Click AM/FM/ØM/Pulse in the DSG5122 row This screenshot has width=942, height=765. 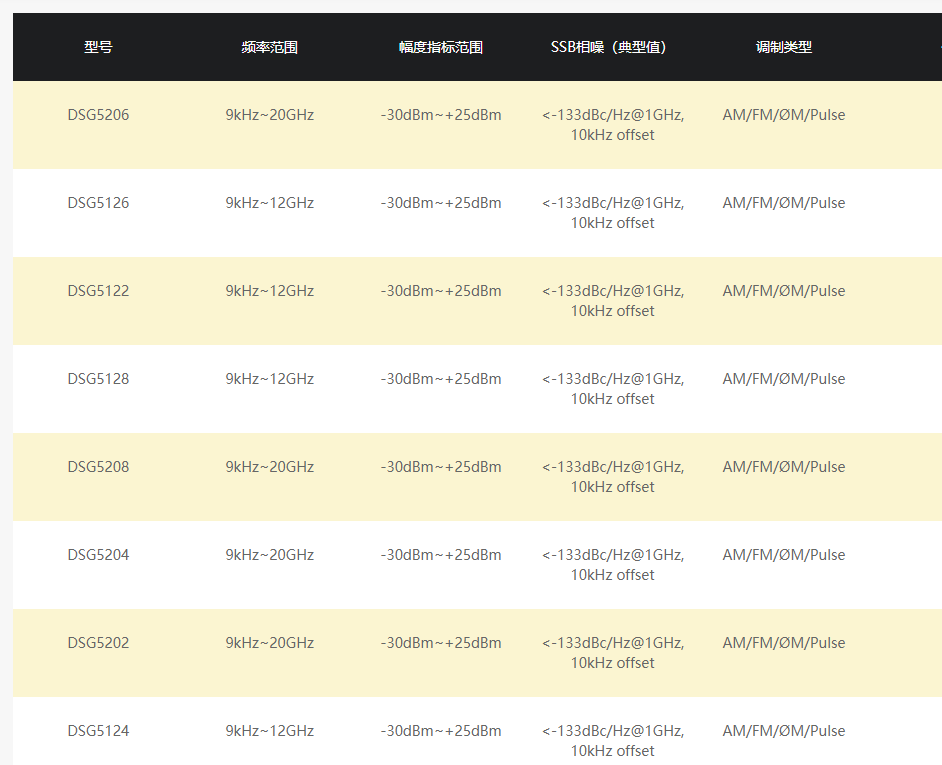[x=783, y=291]
